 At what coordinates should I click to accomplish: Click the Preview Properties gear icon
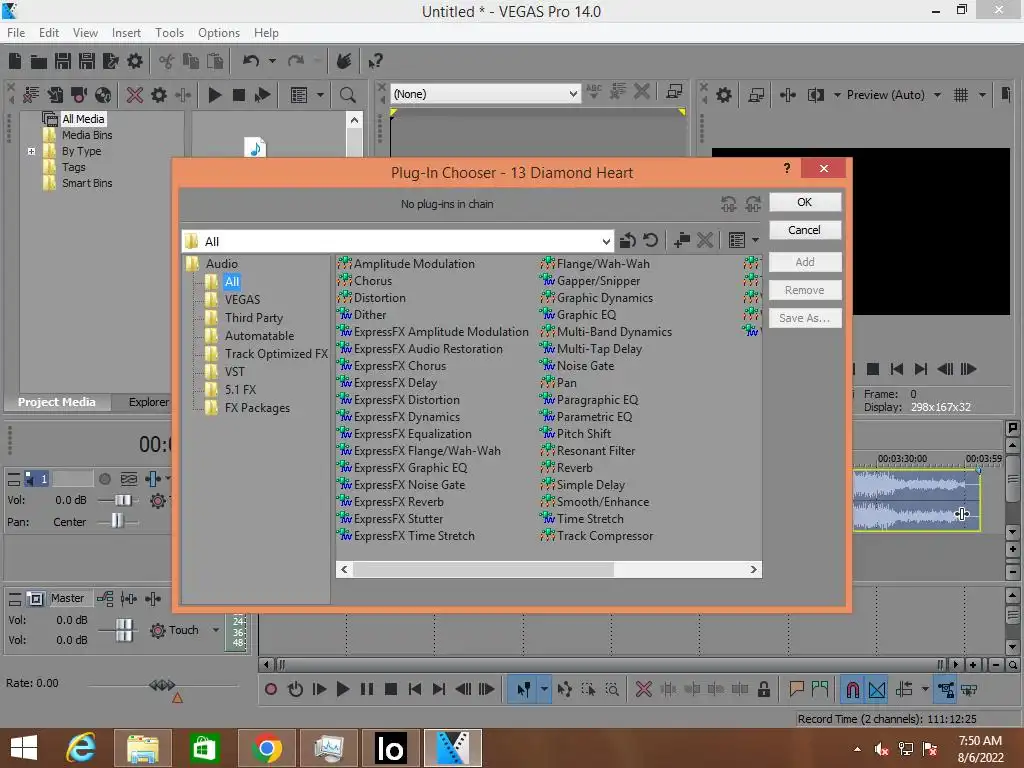(724, 95)
